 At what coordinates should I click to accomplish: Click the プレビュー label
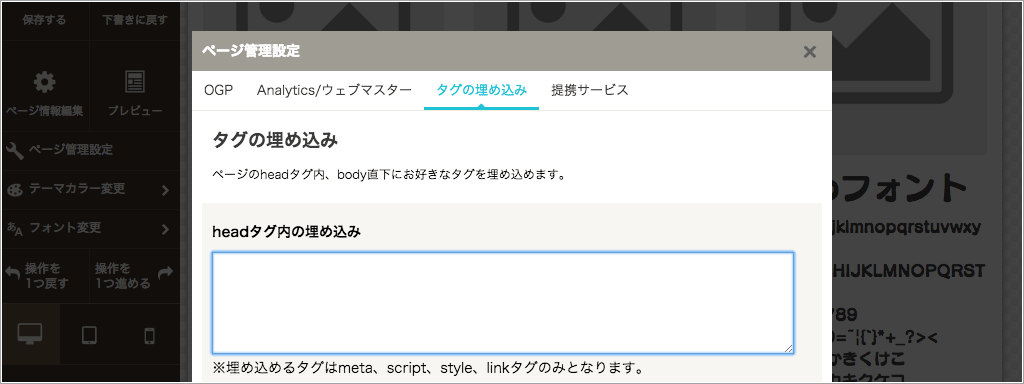coord(135,110)
